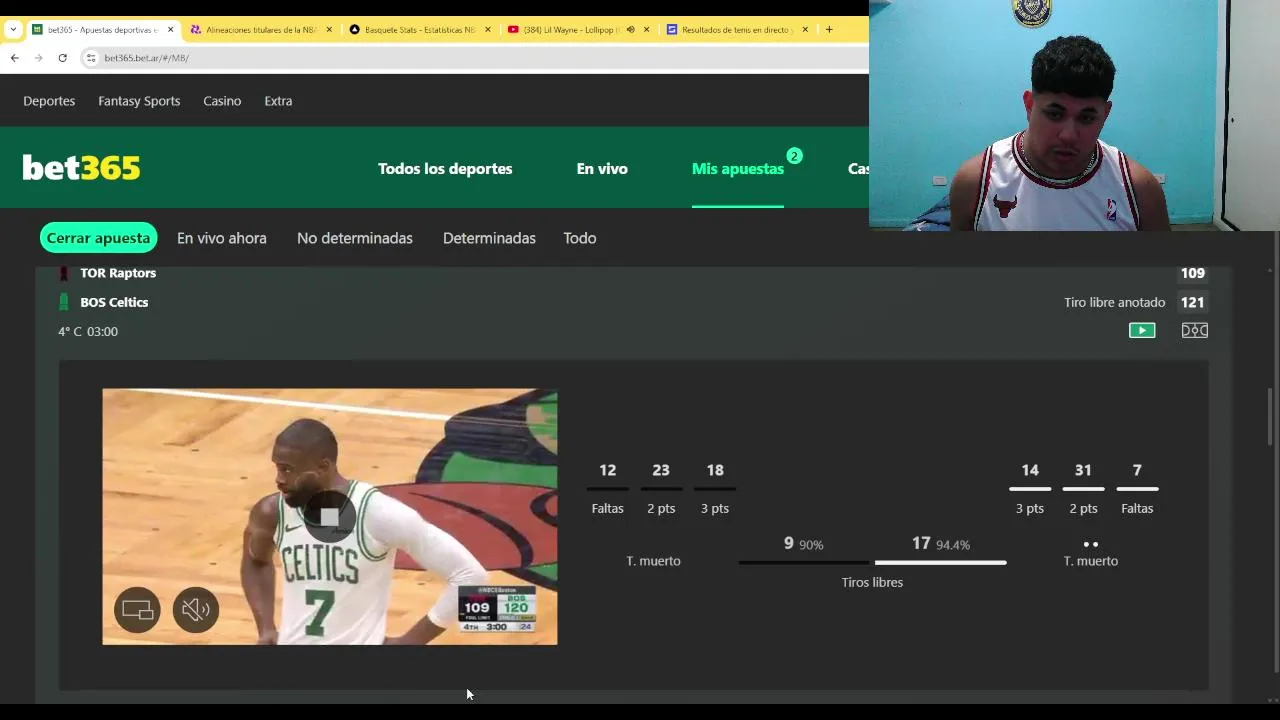Click the left T. muerto label
Image resolution: width=1280 pixels, height=720 pixels.
coord(653,561)
